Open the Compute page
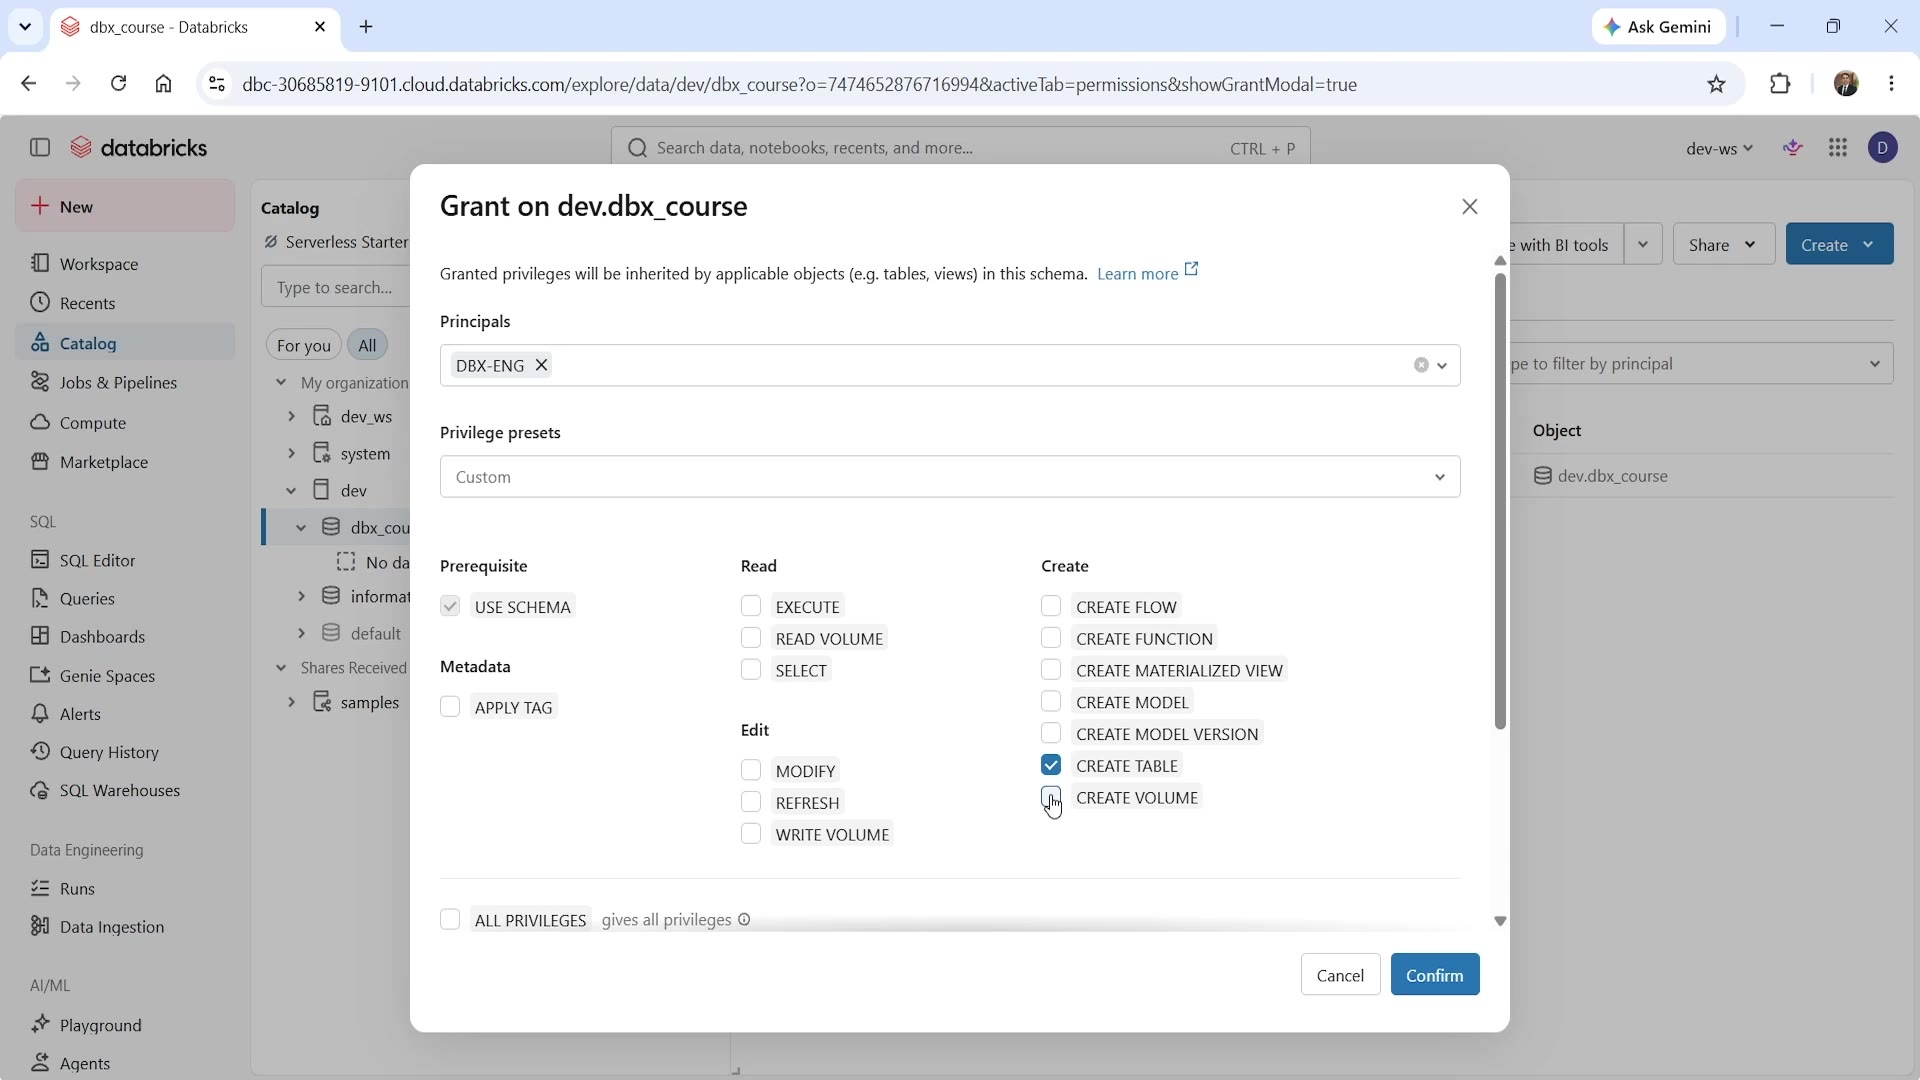The image size is (1920, 1080). 125,422
